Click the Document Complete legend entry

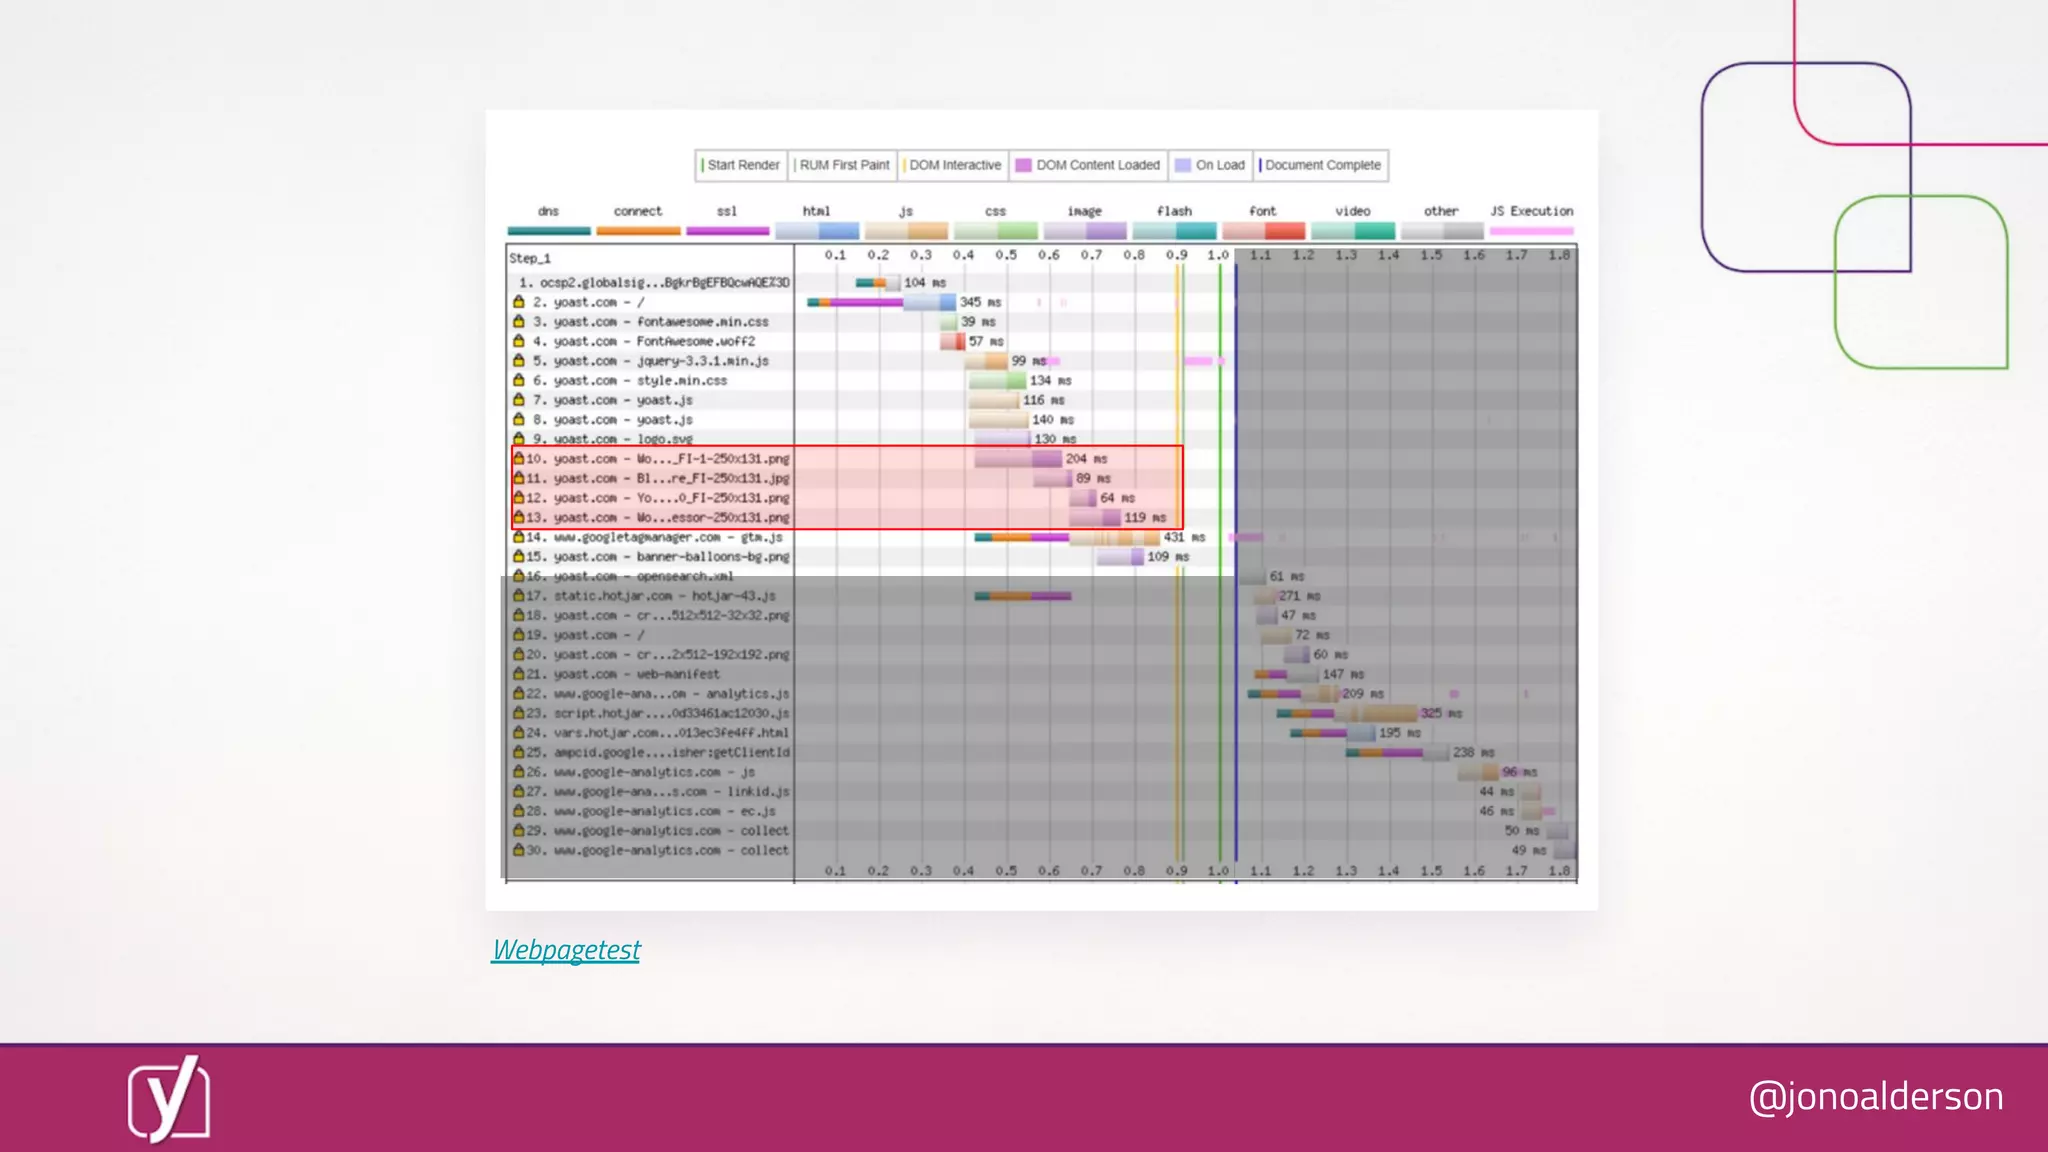(x=1321, y=165)
